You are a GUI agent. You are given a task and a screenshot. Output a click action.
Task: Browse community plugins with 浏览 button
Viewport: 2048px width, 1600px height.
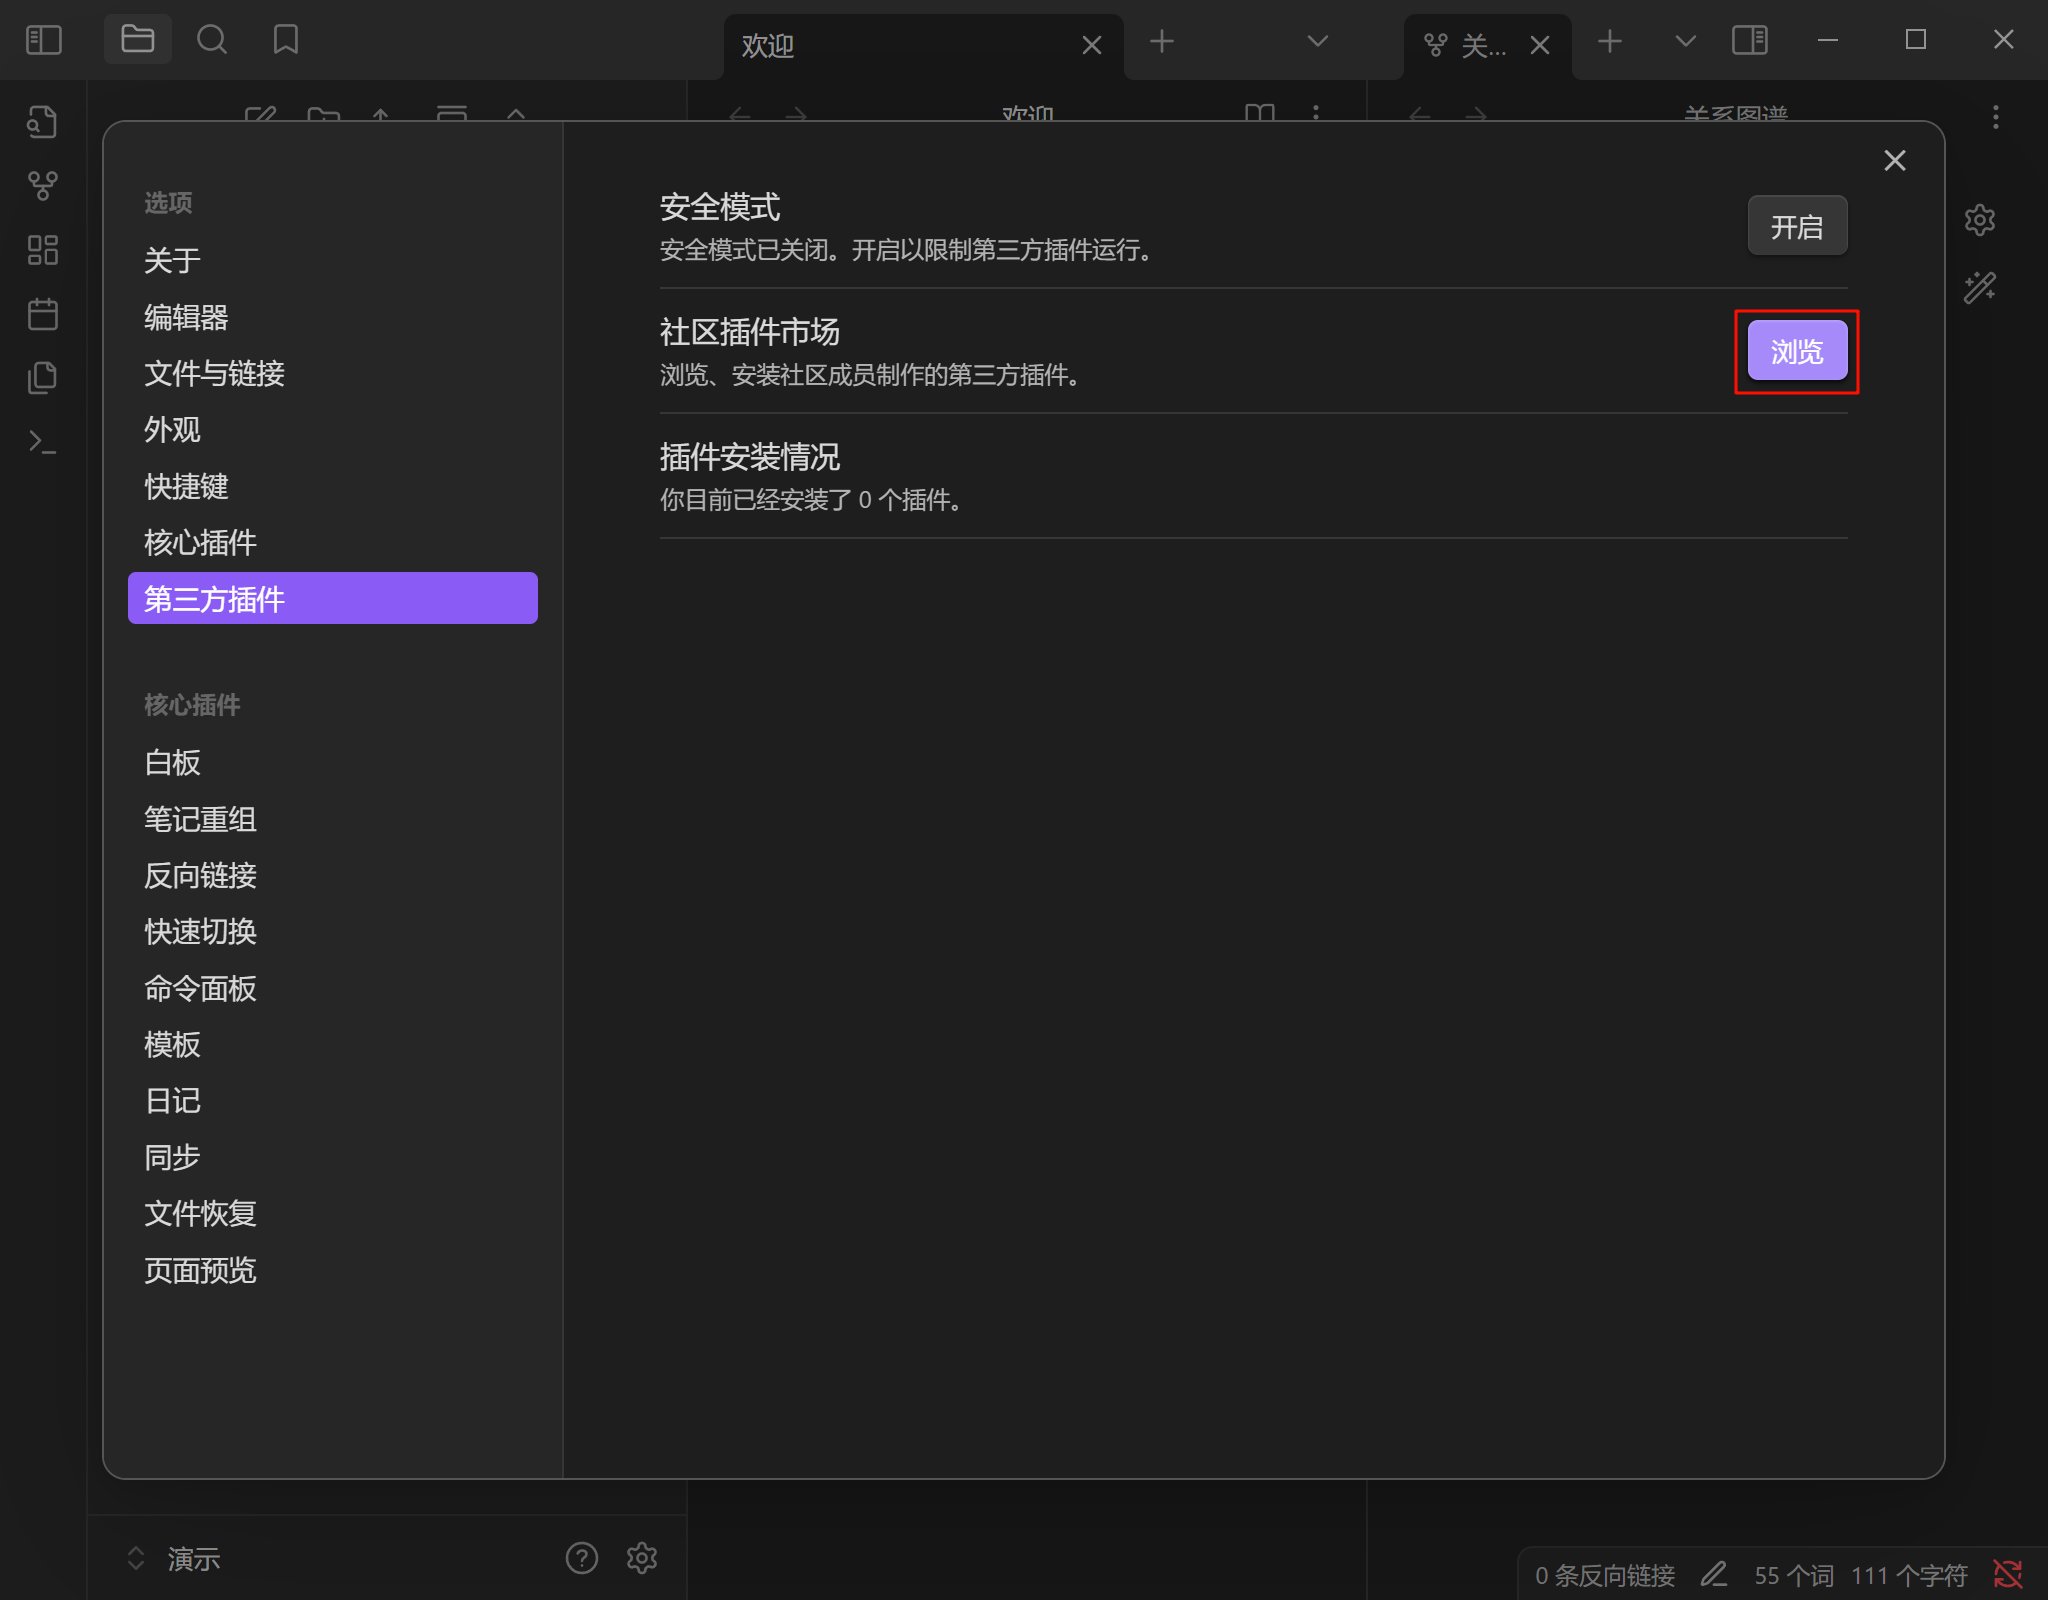[x=1796, y=351]
